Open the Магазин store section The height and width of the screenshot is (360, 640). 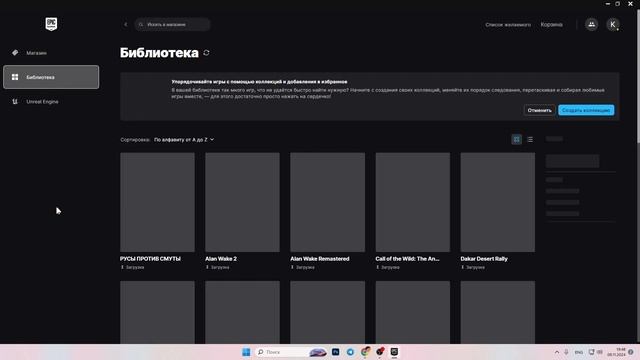coord(51,53)
